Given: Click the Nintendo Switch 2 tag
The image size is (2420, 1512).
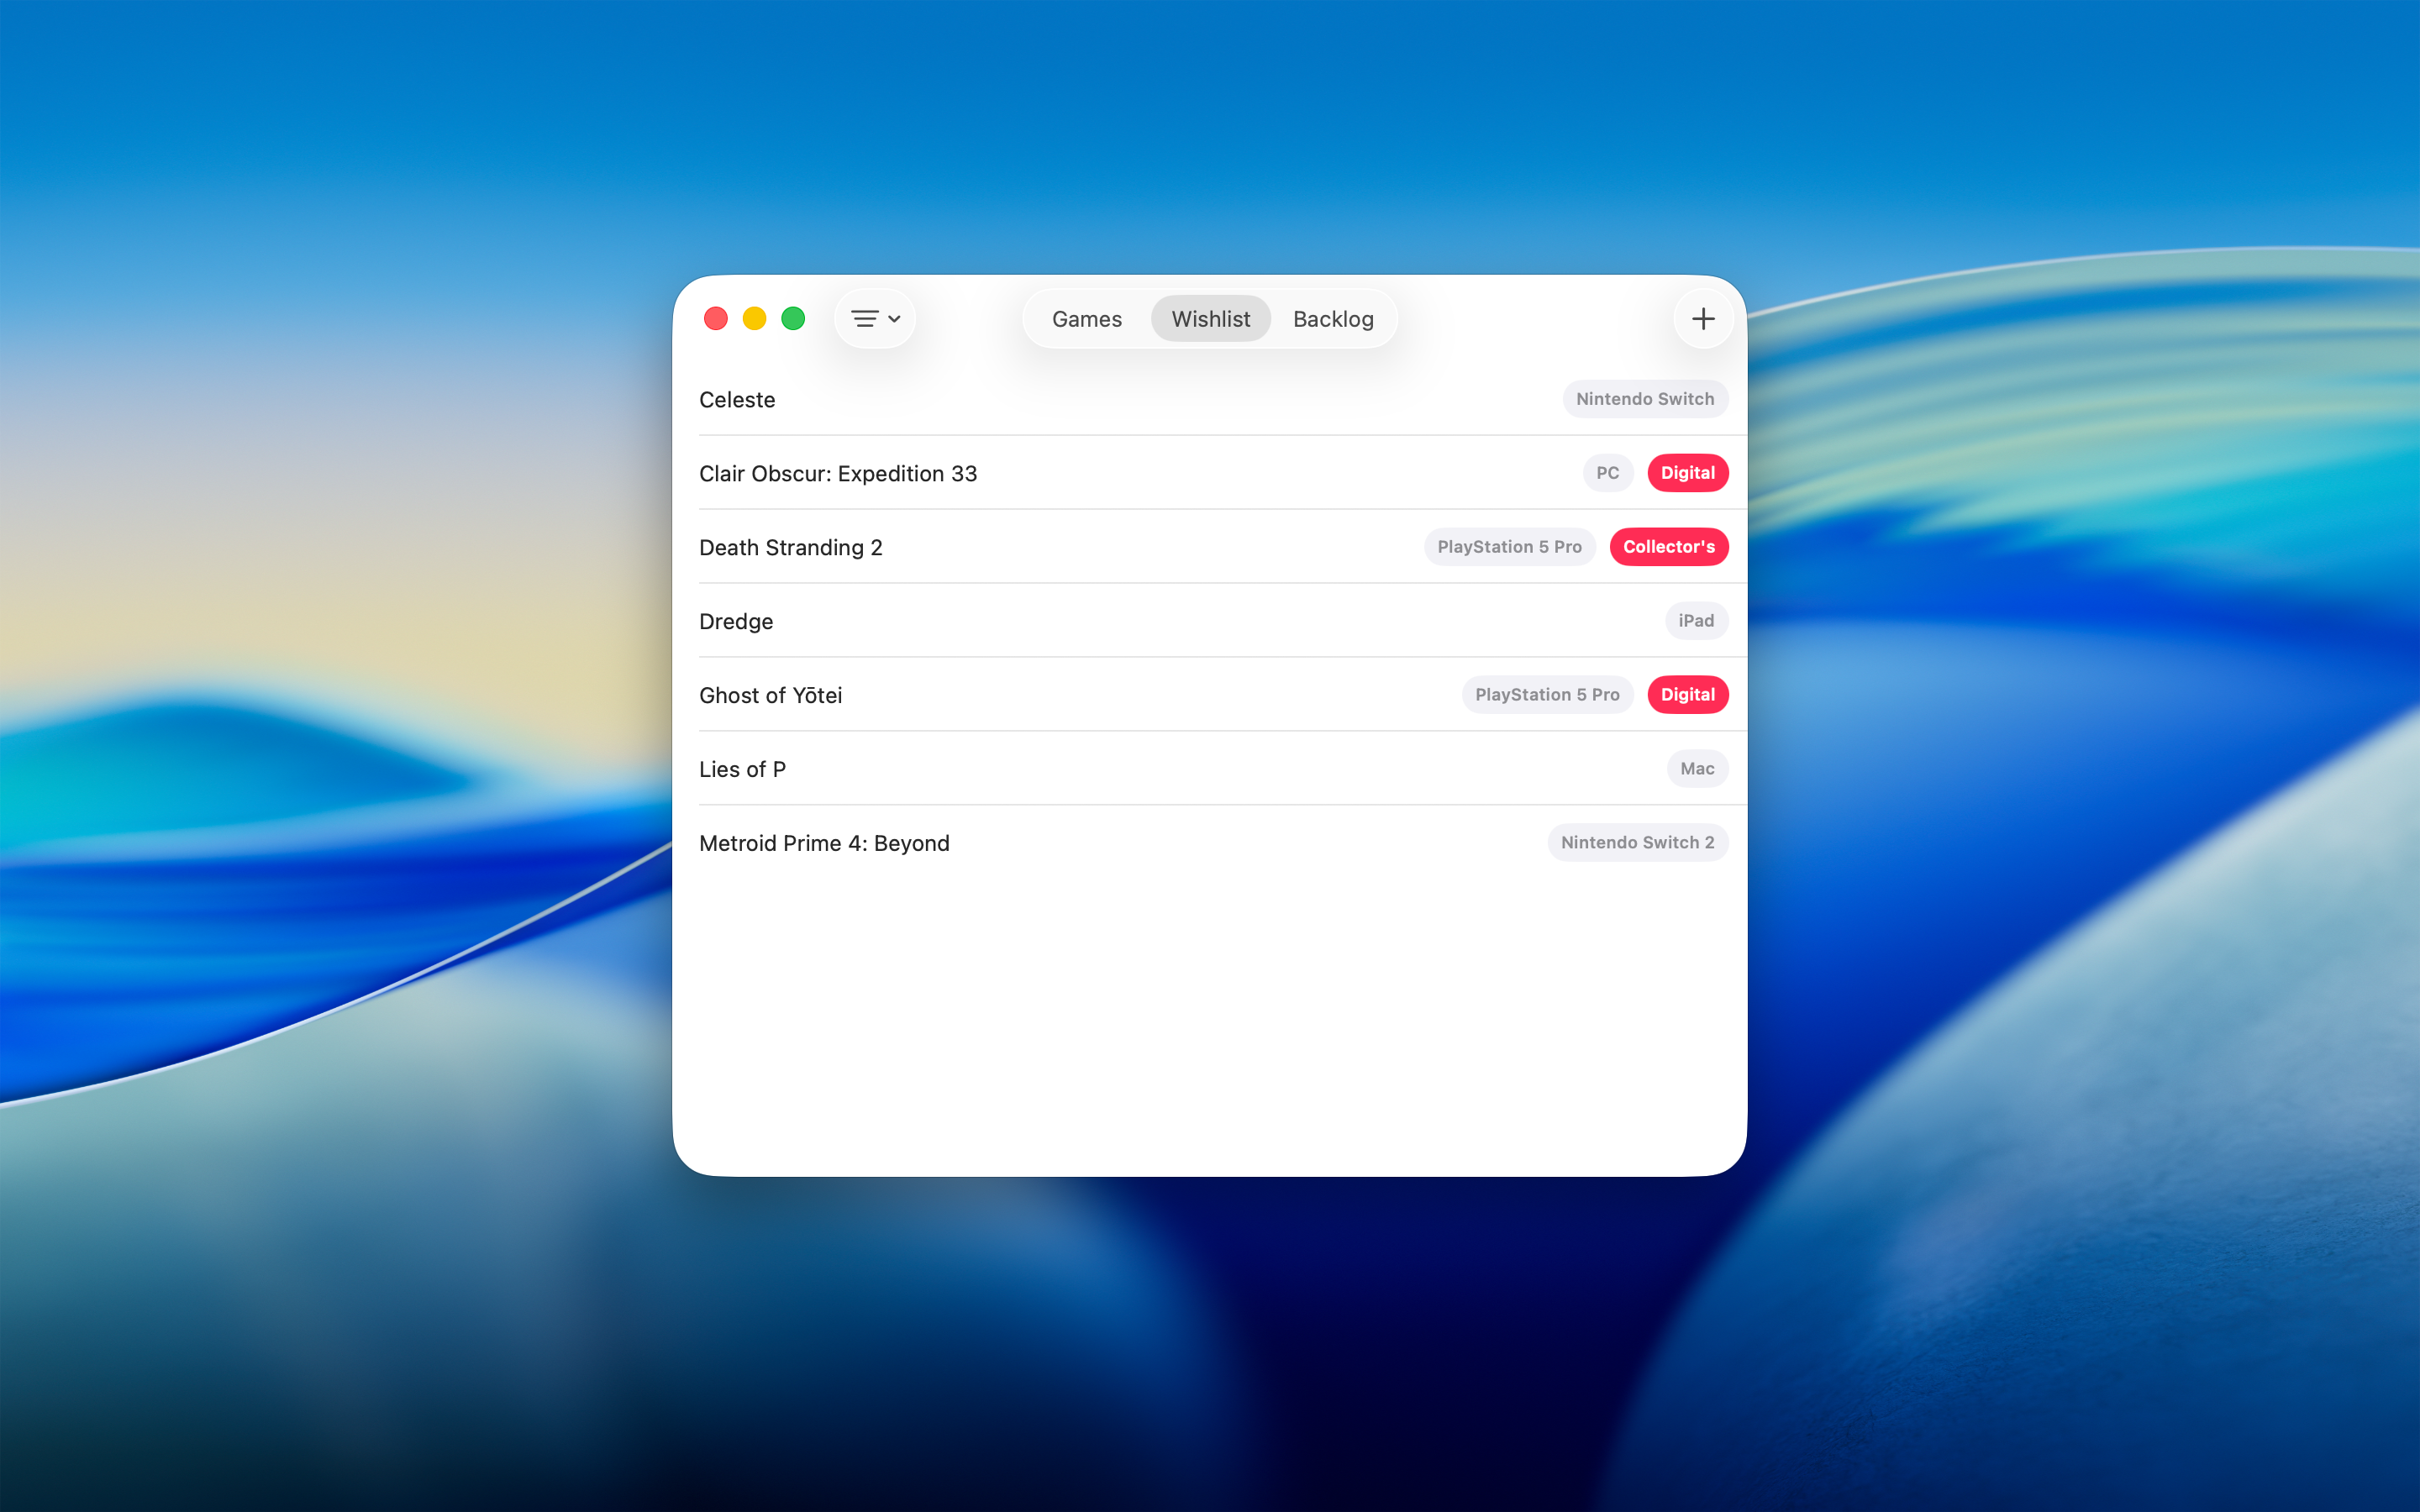Looking at the screenshot, I should click(1637, 843).
